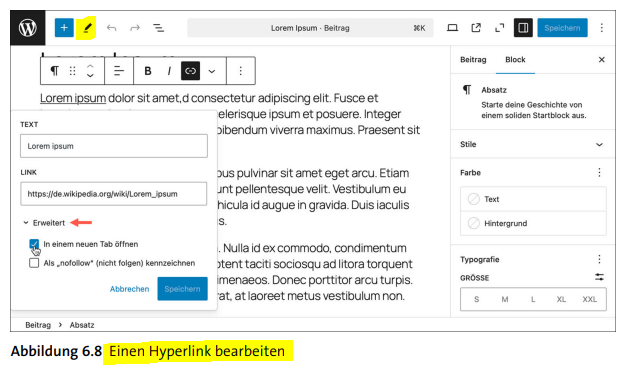Open Farbe options three-dot menu
The width and height of the screenshot is (625, 369).
click(599, 173)
